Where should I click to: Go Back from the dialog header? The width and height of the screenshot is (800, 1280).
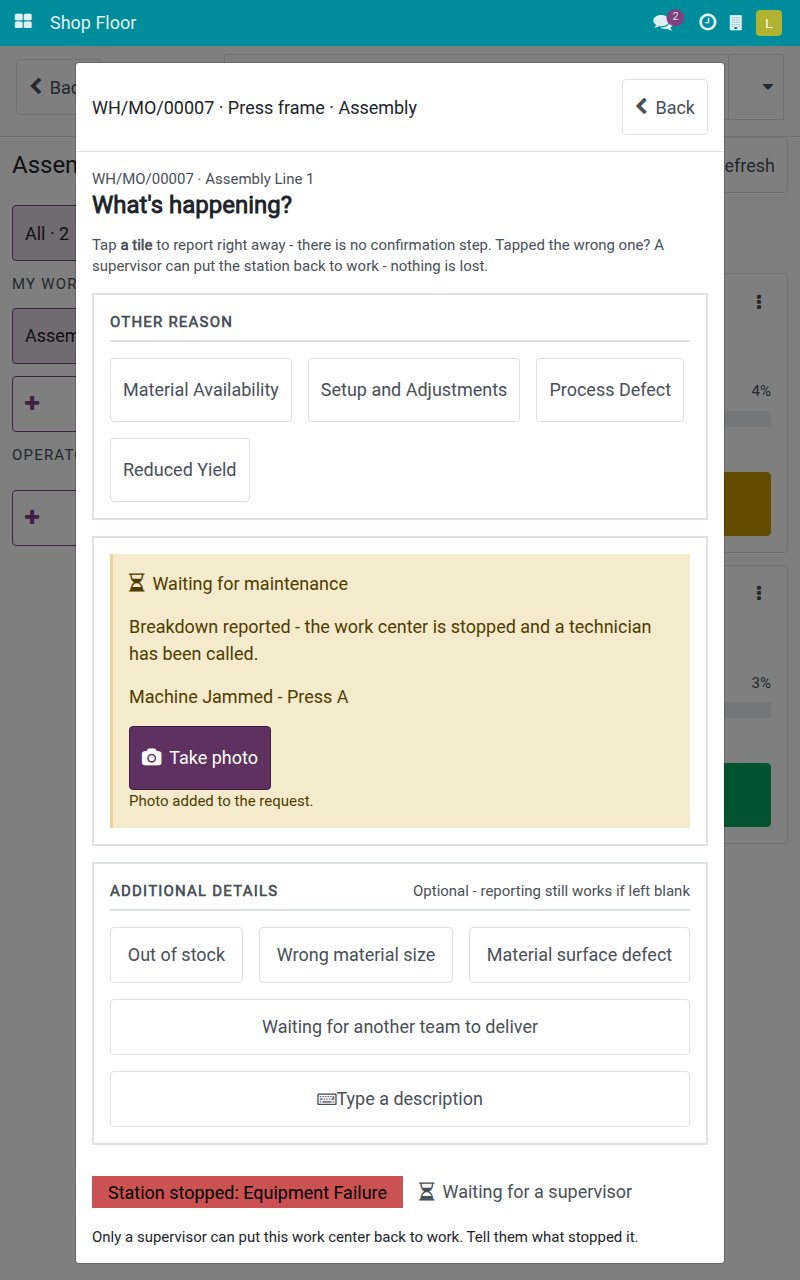[x=665, y=107]
